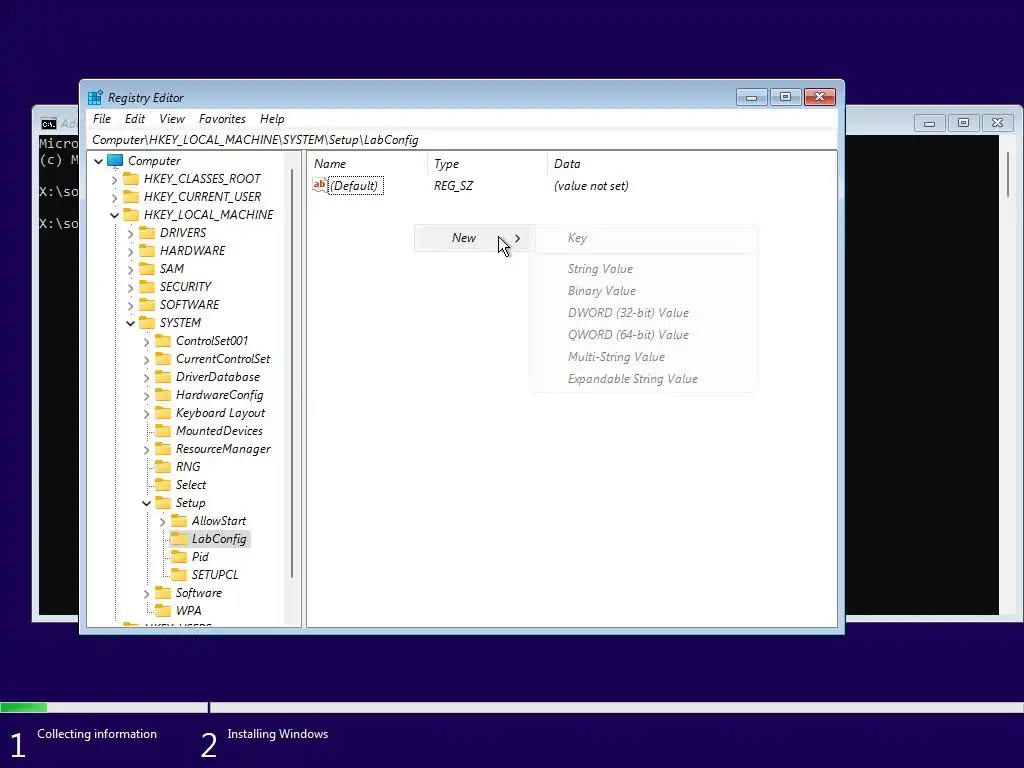Click the HardwareConfig folder icon
This screenshot has width=1024, height=768.
click(163, 394)
